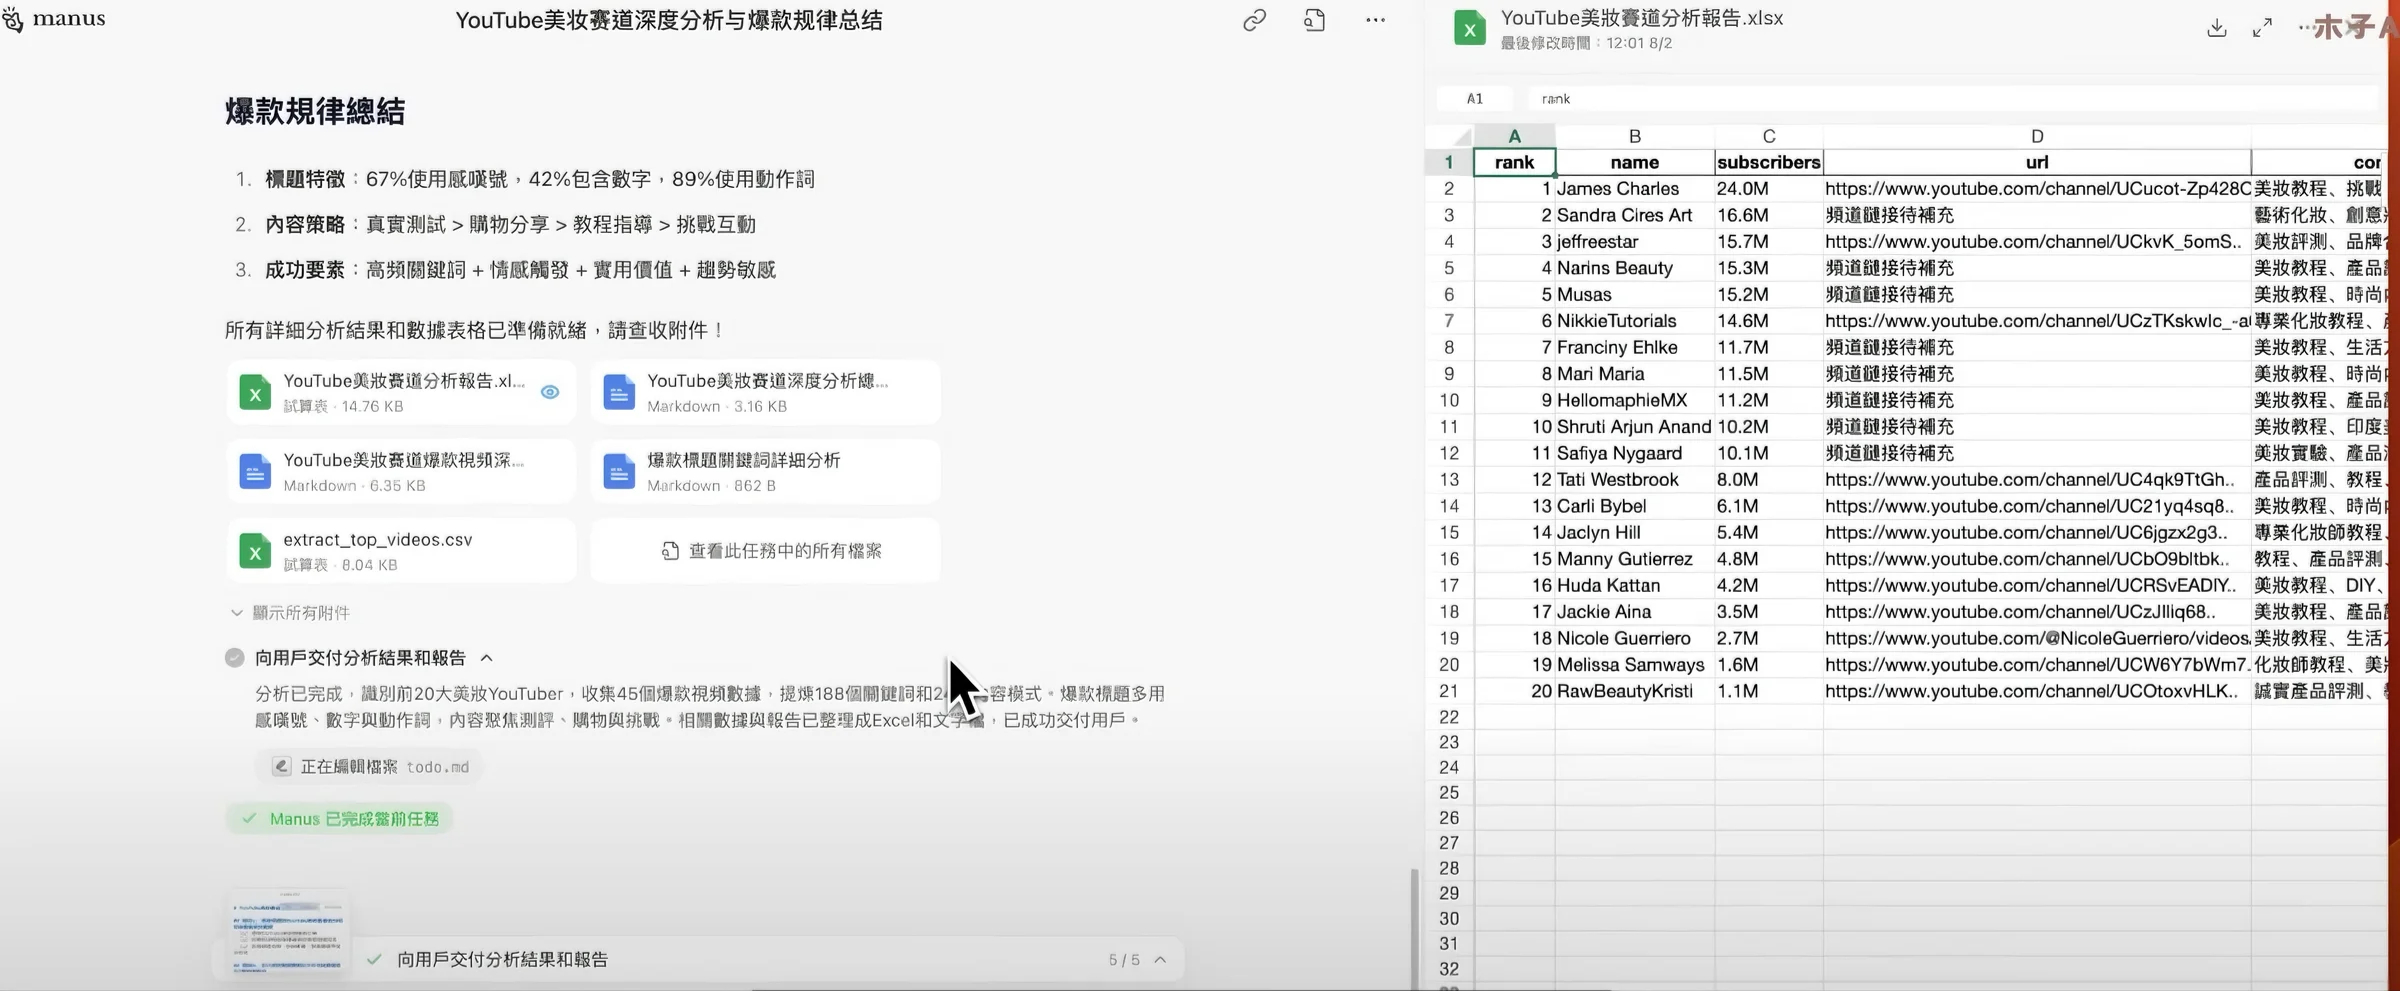The width and height of the screenshot is (2400, 991).
Task: Select column B header
Action: [x=1635, y=136]
